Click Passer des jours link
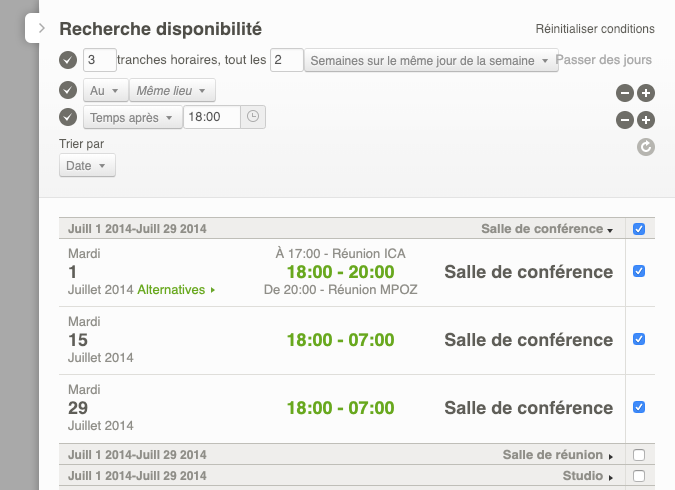The width and height of the screenshot is (675, 490). [603, 60]
